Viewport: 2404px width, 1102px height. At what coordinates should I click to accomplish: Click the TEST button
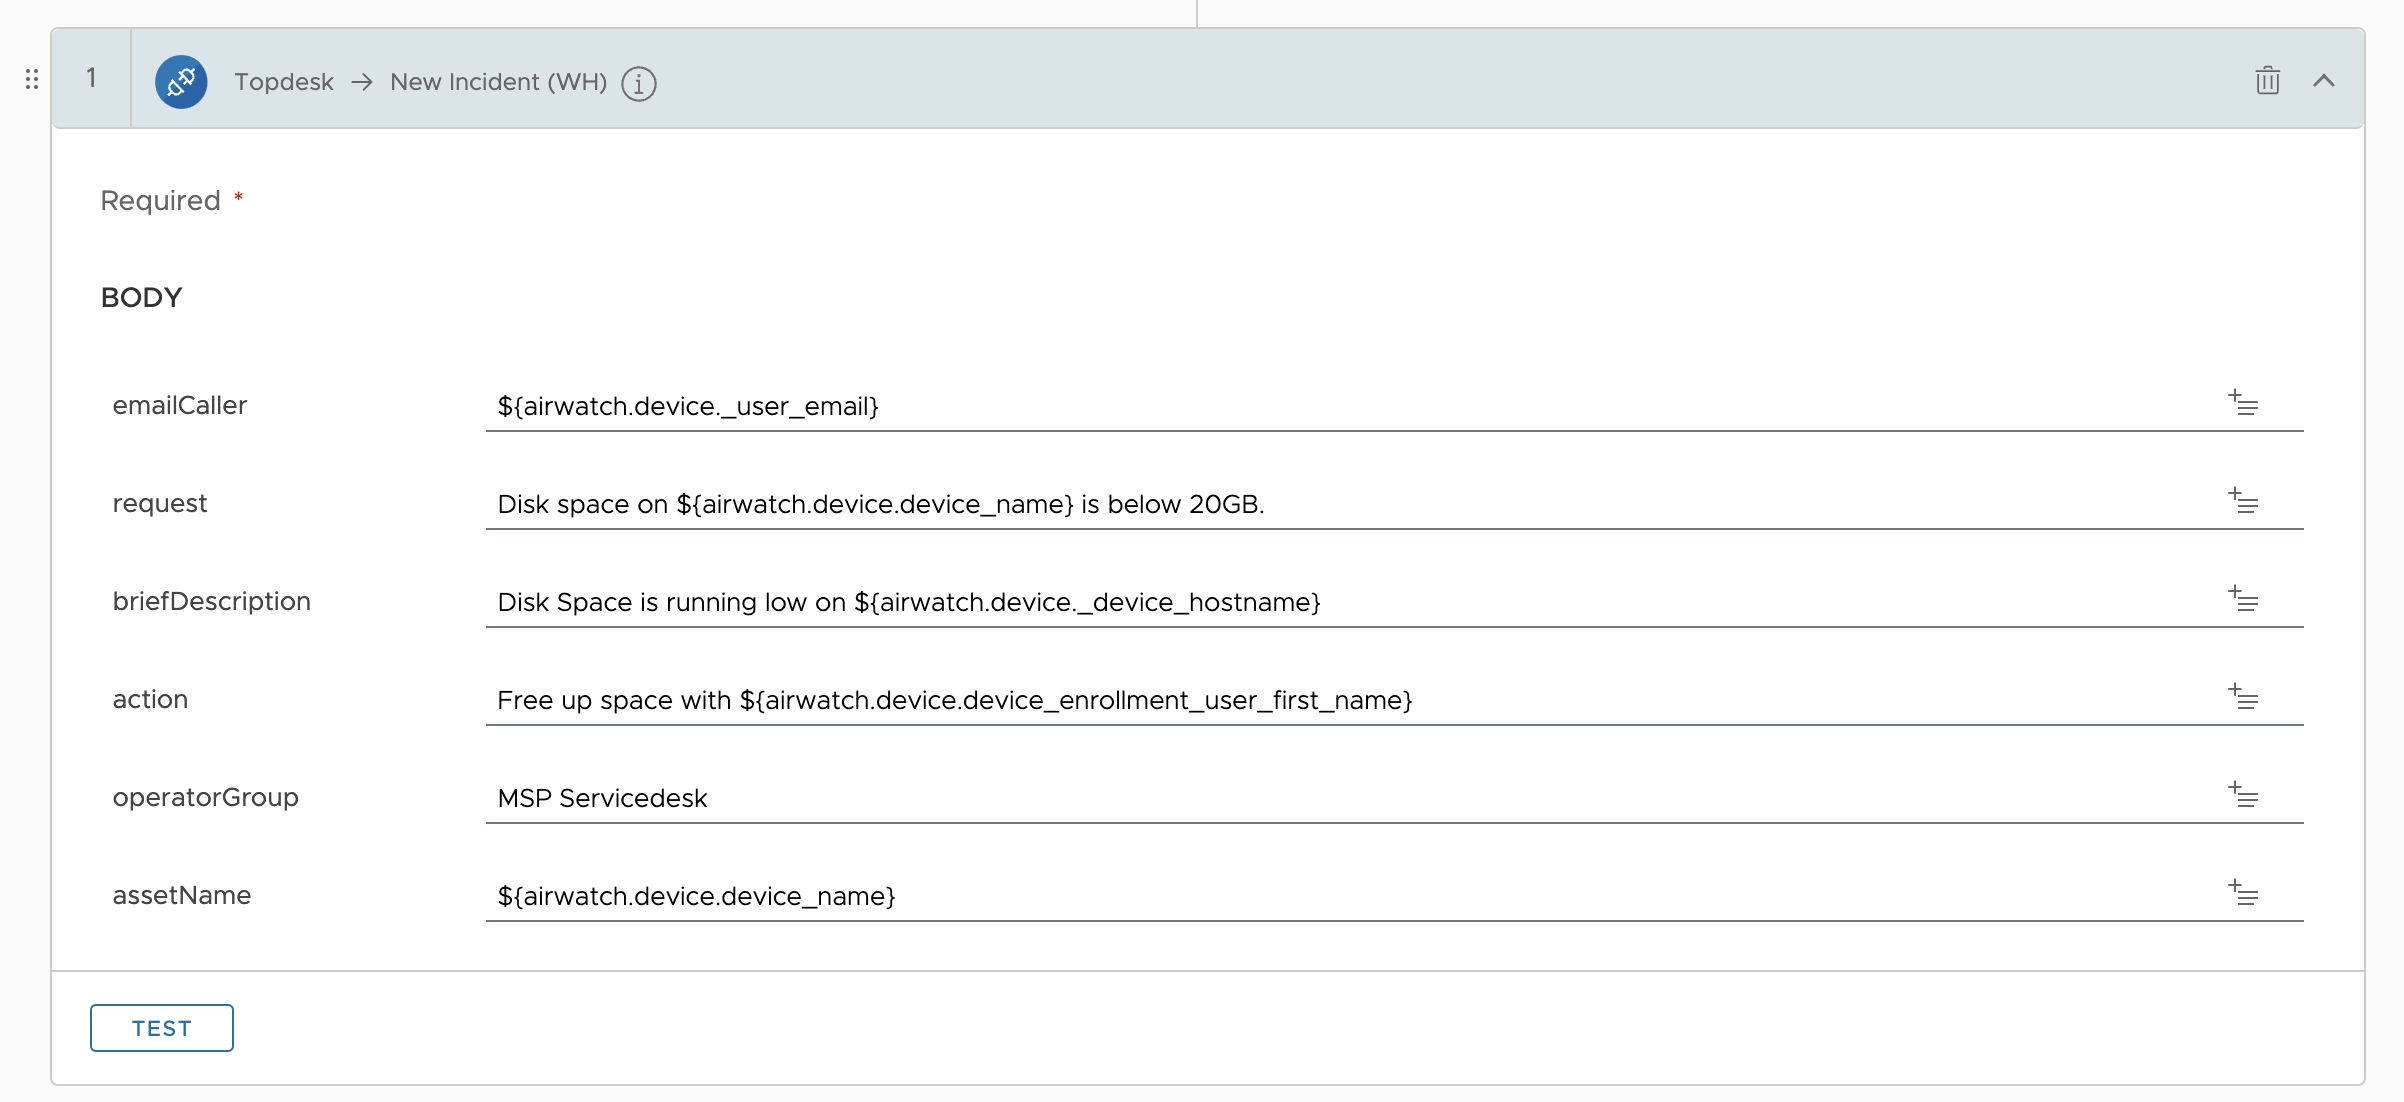161,1027
